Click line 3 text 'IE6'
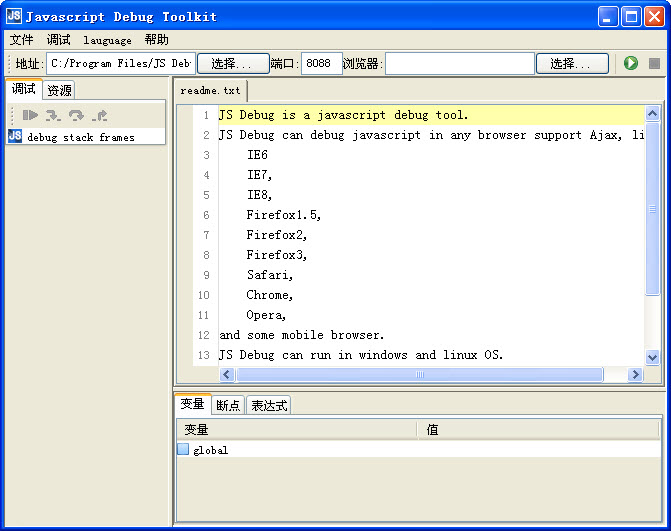 pyautogui.click(x=257, y=154)
